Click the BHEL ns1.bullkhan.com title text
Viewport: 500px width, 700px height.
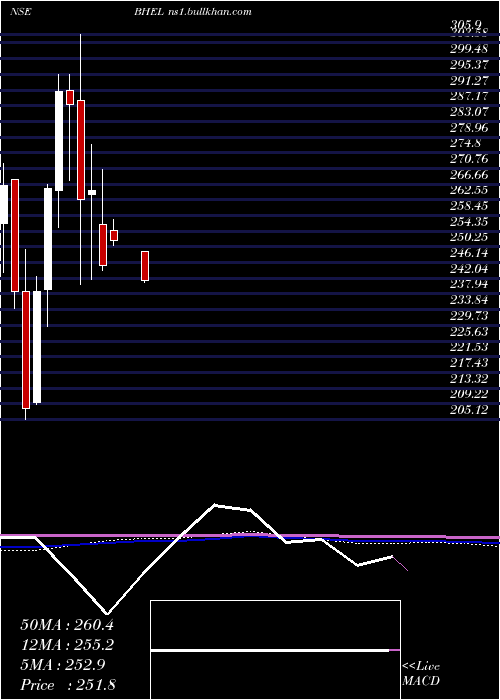coord(193,12)
